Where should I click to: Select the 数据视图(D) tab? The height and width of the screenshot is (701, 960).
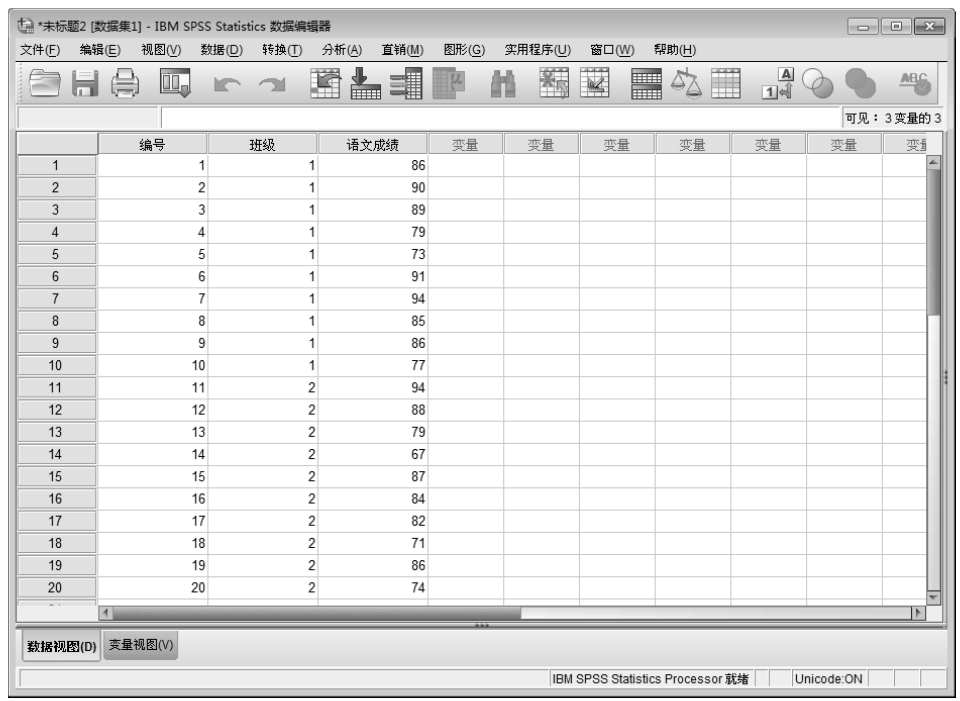61,647
